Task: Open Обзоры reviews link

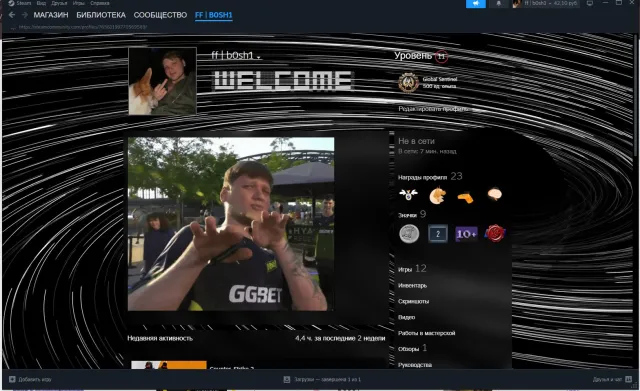Action: click(x=412, y=349)
